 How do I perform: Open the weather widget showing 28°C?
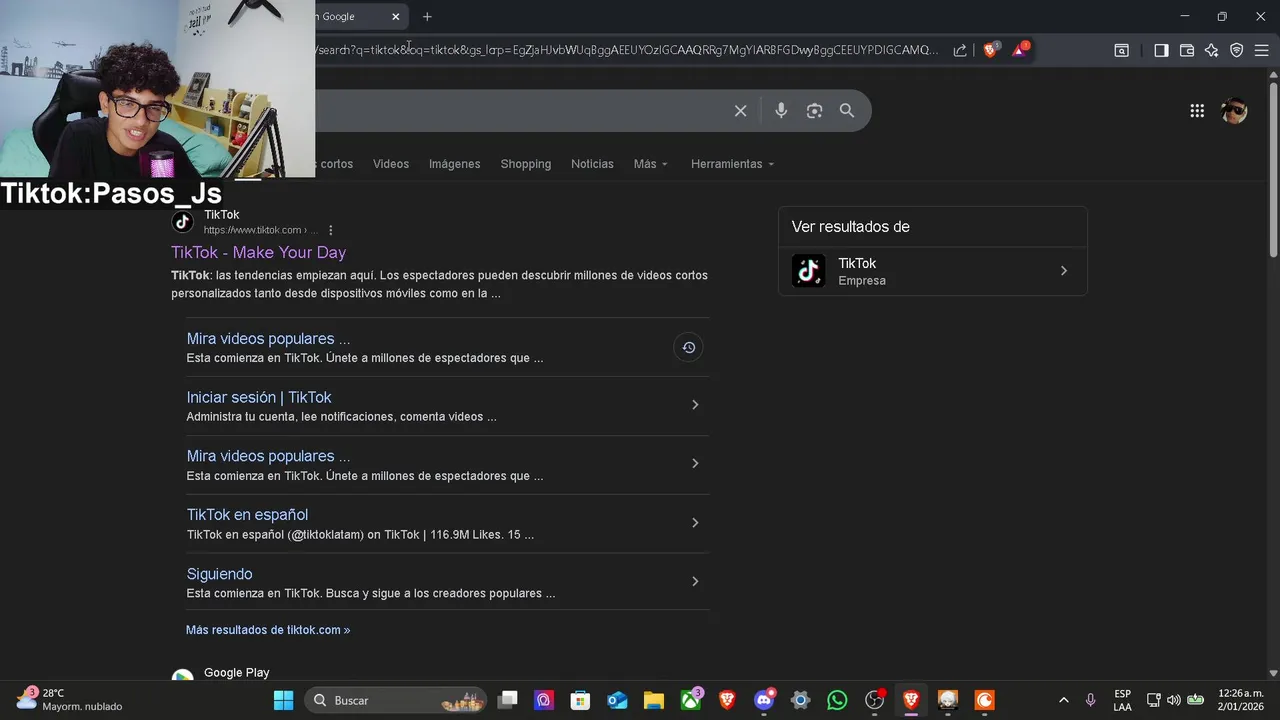click(69, 700)
